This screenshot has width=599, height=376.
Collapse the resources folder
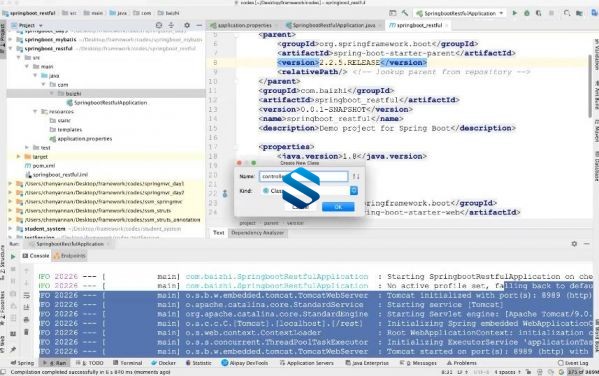pyautogui.click(x=36, y=112)
